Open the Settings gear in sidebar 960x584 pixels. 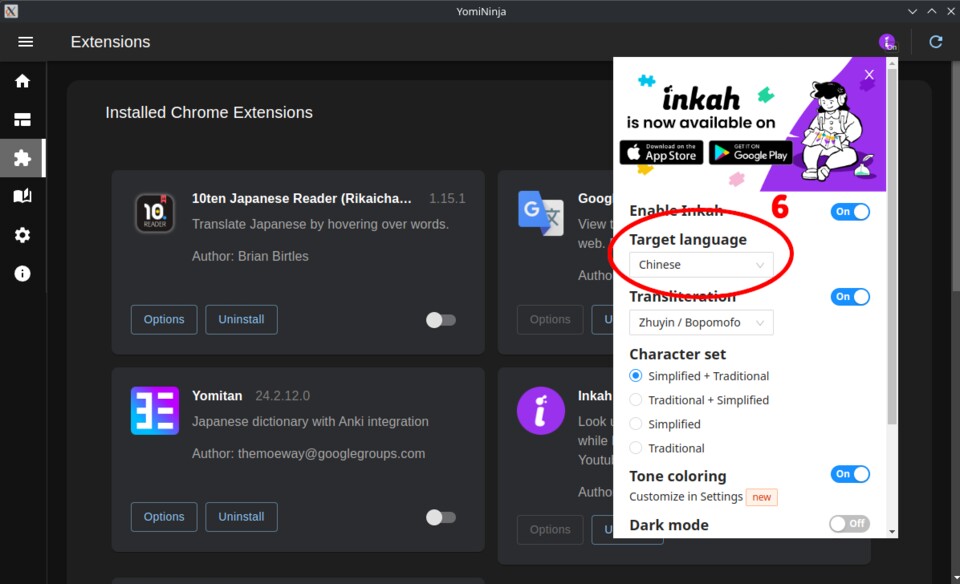coord(22,235)
